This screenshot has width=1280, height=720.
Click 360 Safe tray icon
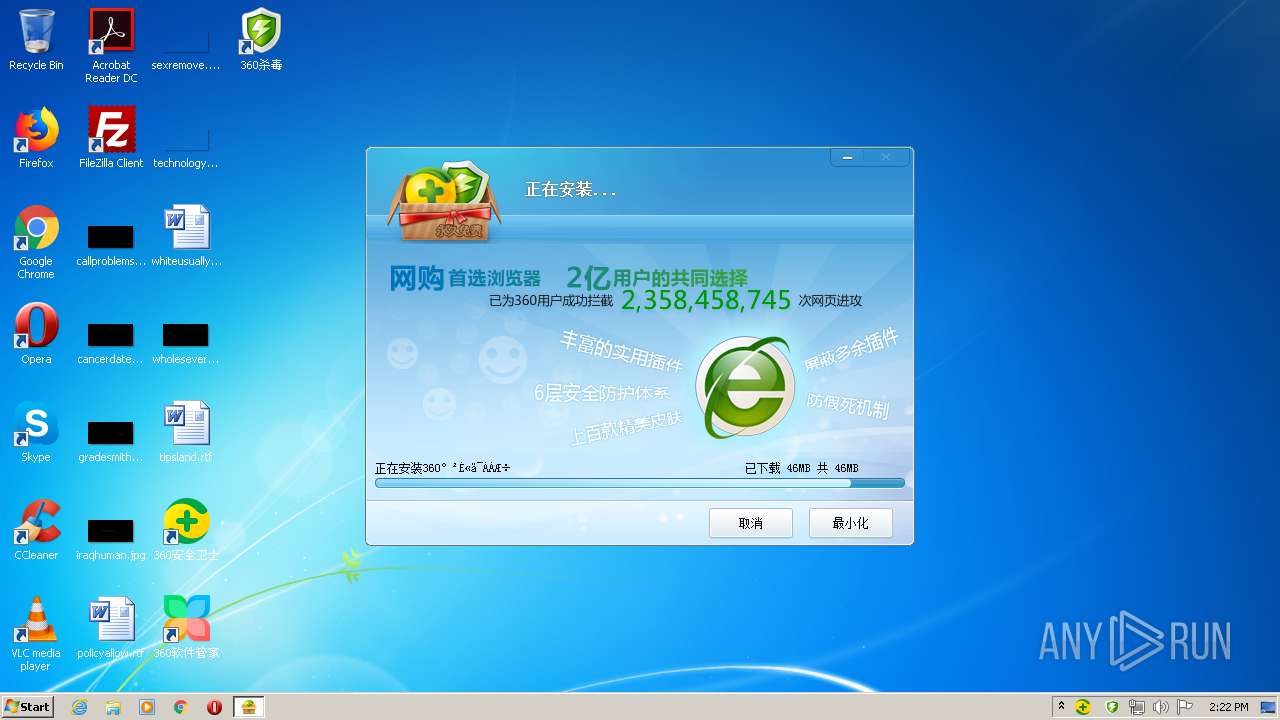click(x=1083, y=707)
